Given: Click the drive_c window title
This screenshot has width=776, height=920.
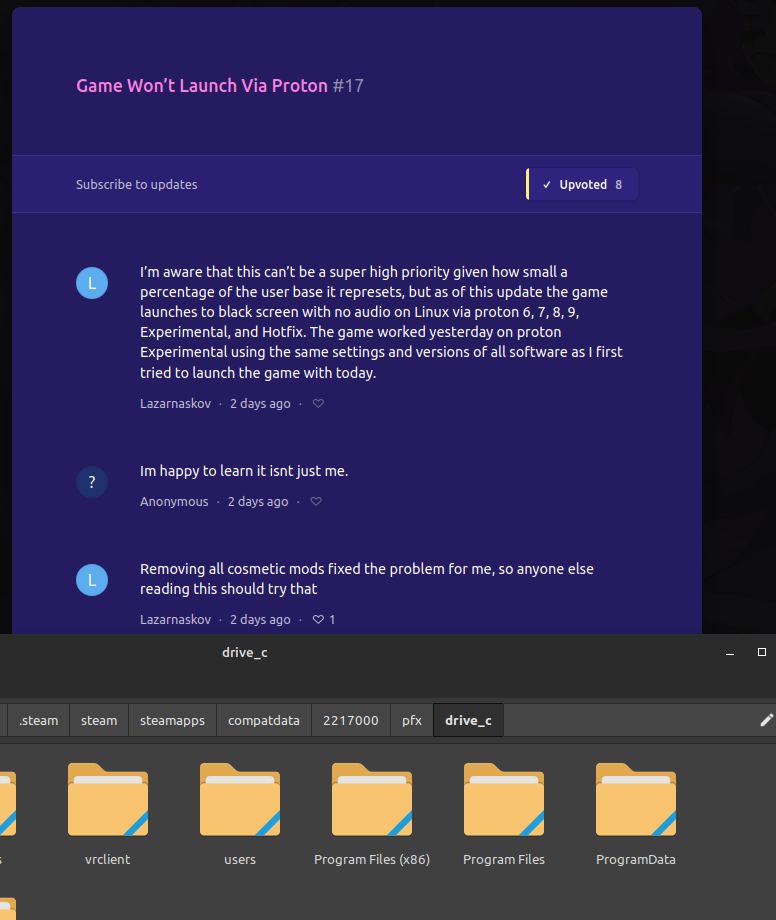Looking at the screenshot, I should 245,652.
